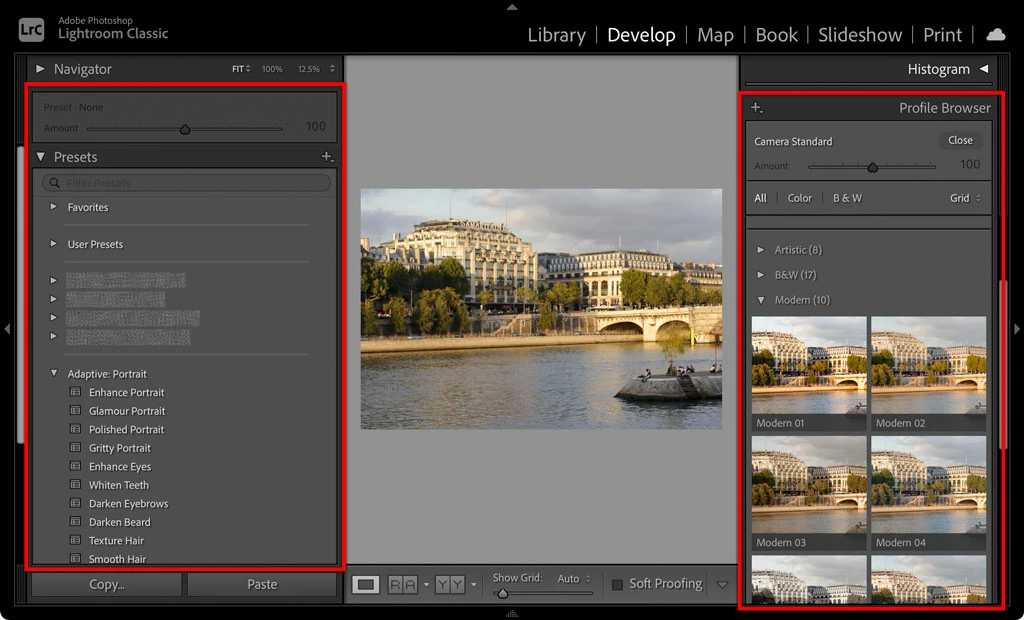
Task: Click the cloud sync icon
Action: pyautogui.click(x=996, y=35)
